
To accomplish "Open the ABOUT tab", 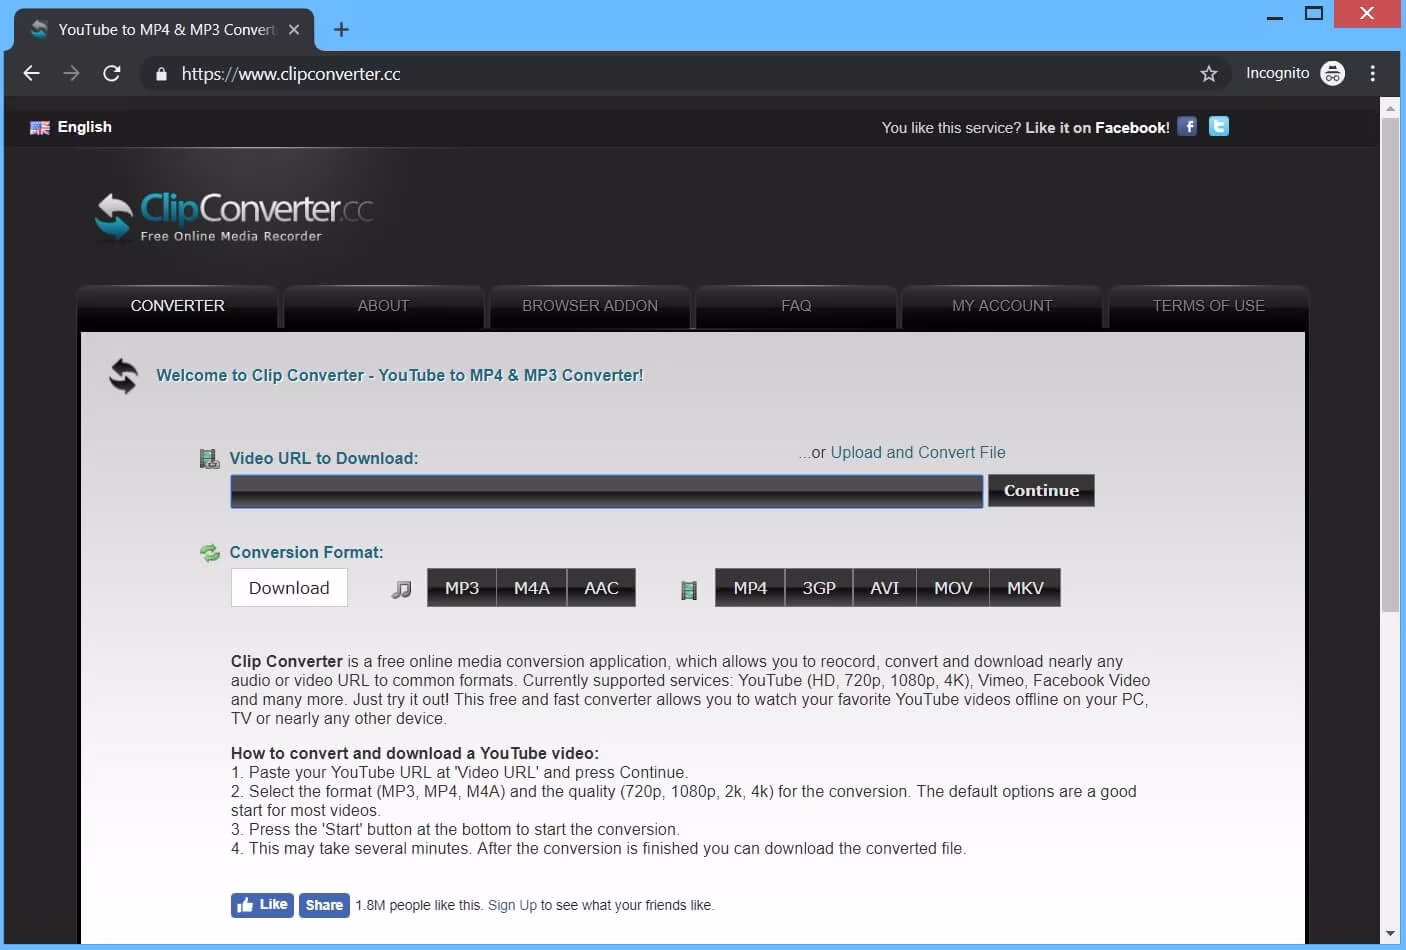I will tap(384, 306).
